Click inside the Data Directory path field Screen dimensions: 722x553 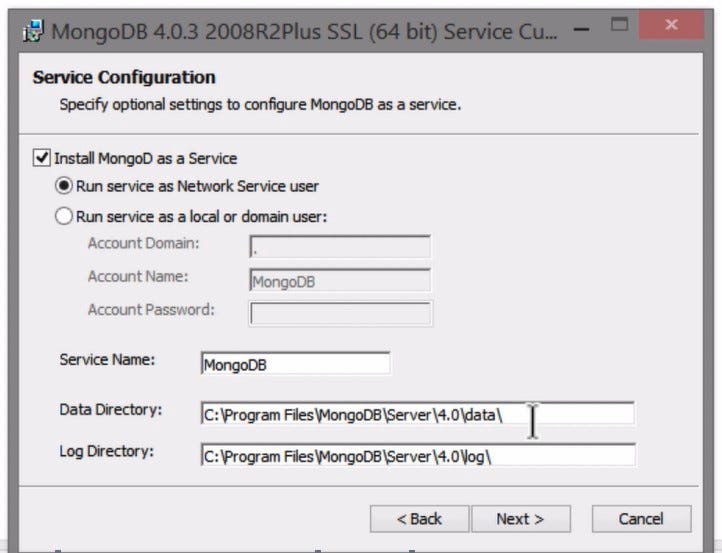418,413
